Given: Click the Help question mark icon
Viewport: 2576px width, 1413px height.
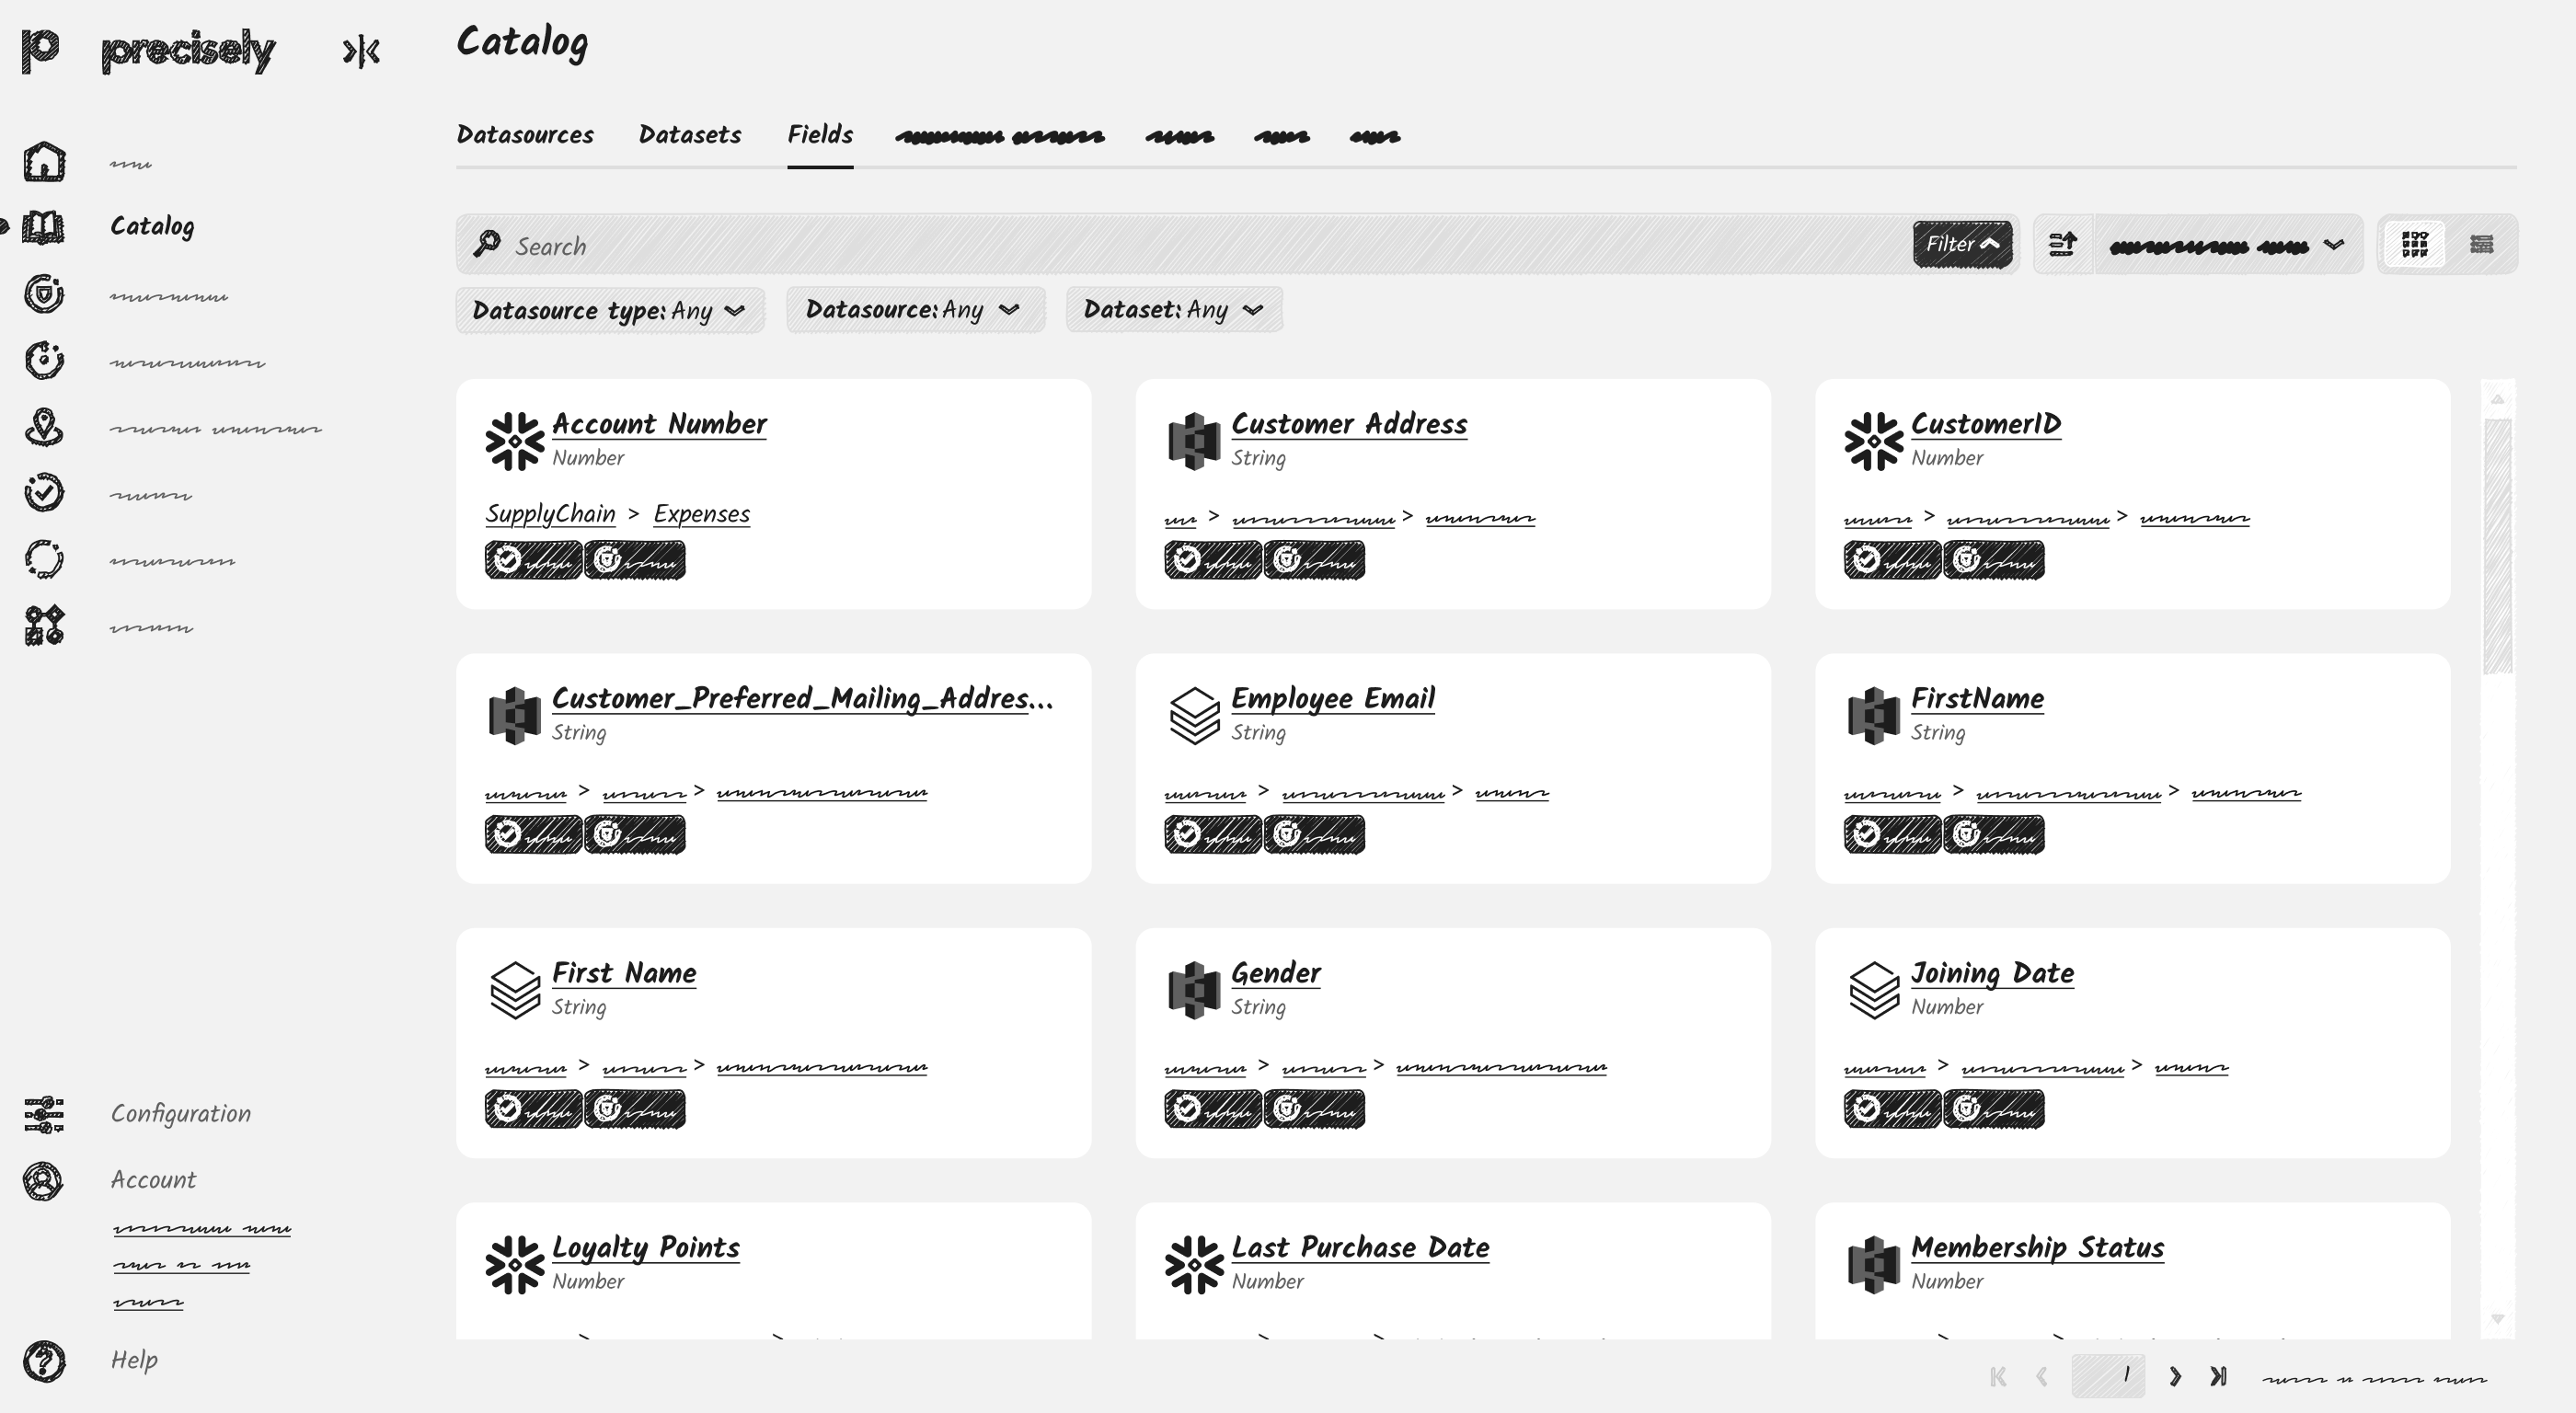Looking at the screenshot, I should (44, 1361).
